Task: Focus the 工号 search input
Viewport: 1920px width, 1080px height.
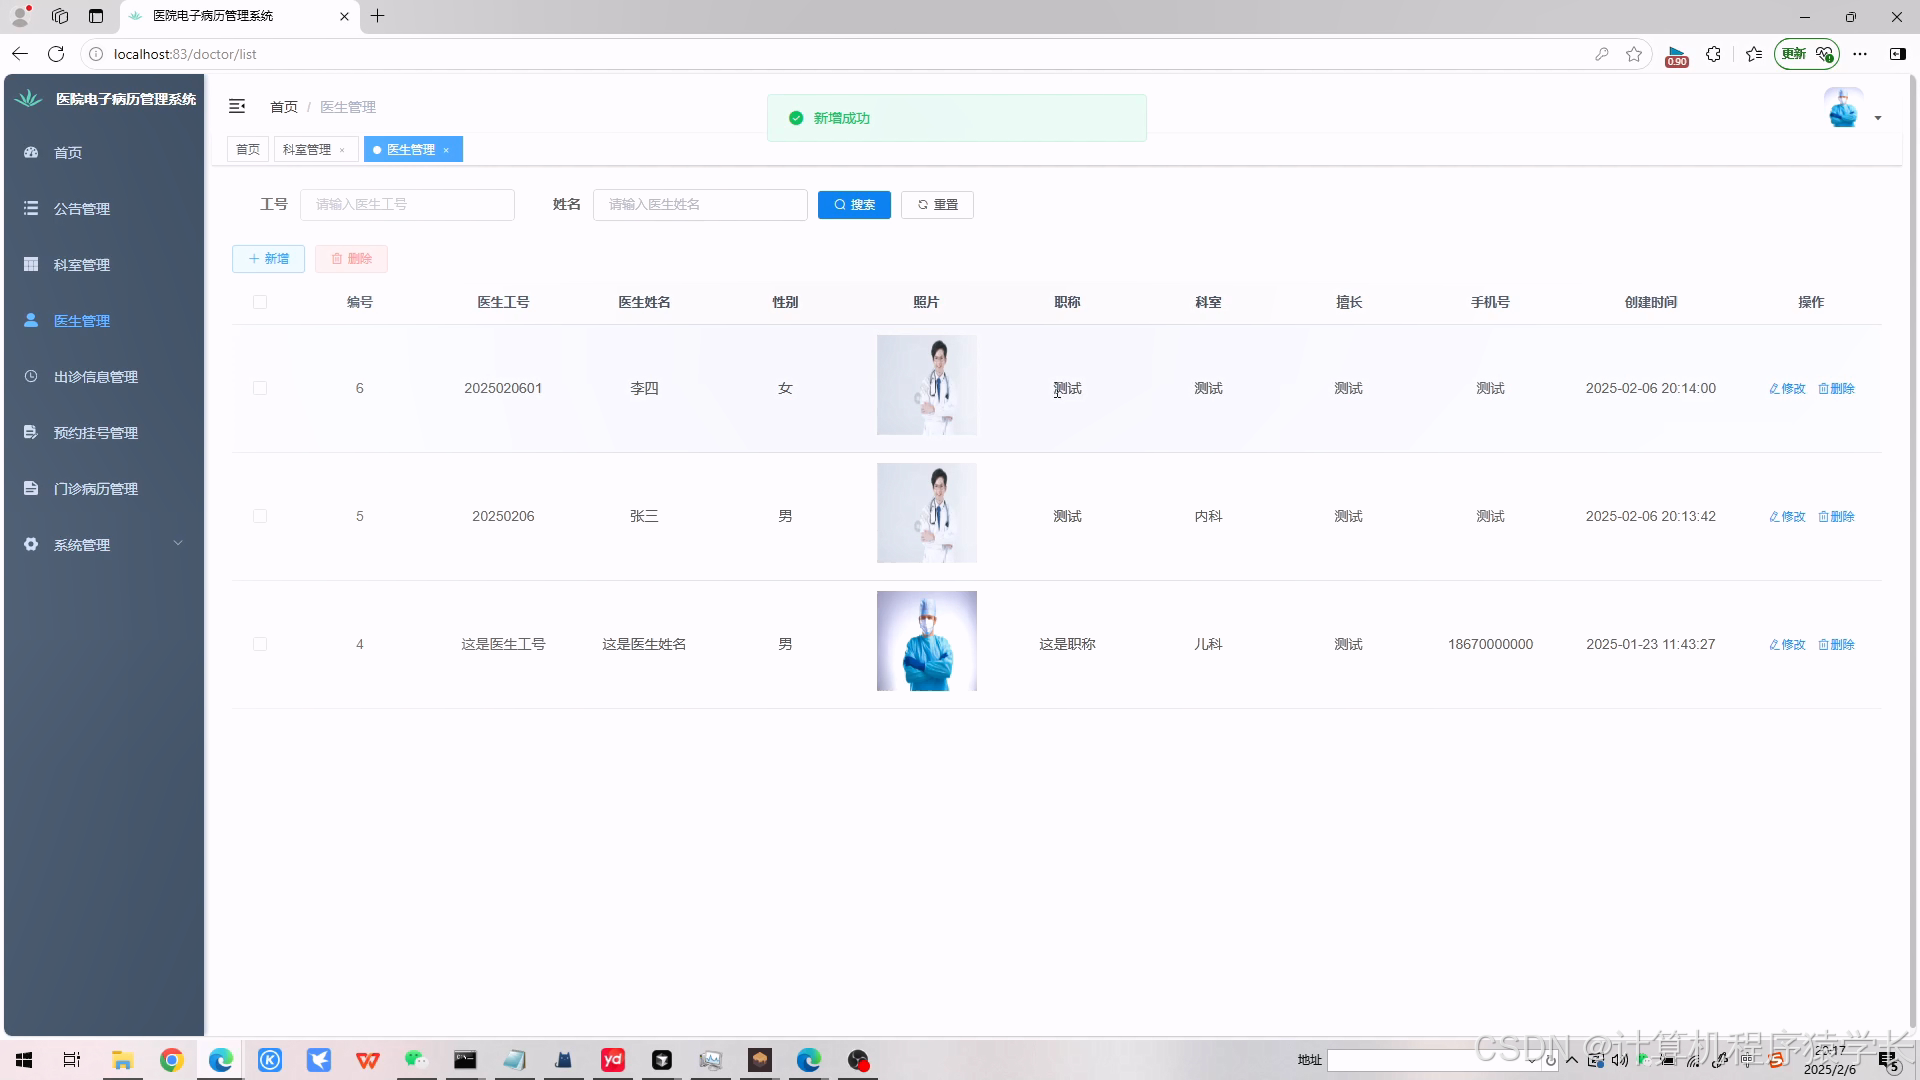Action: [407, 204]
